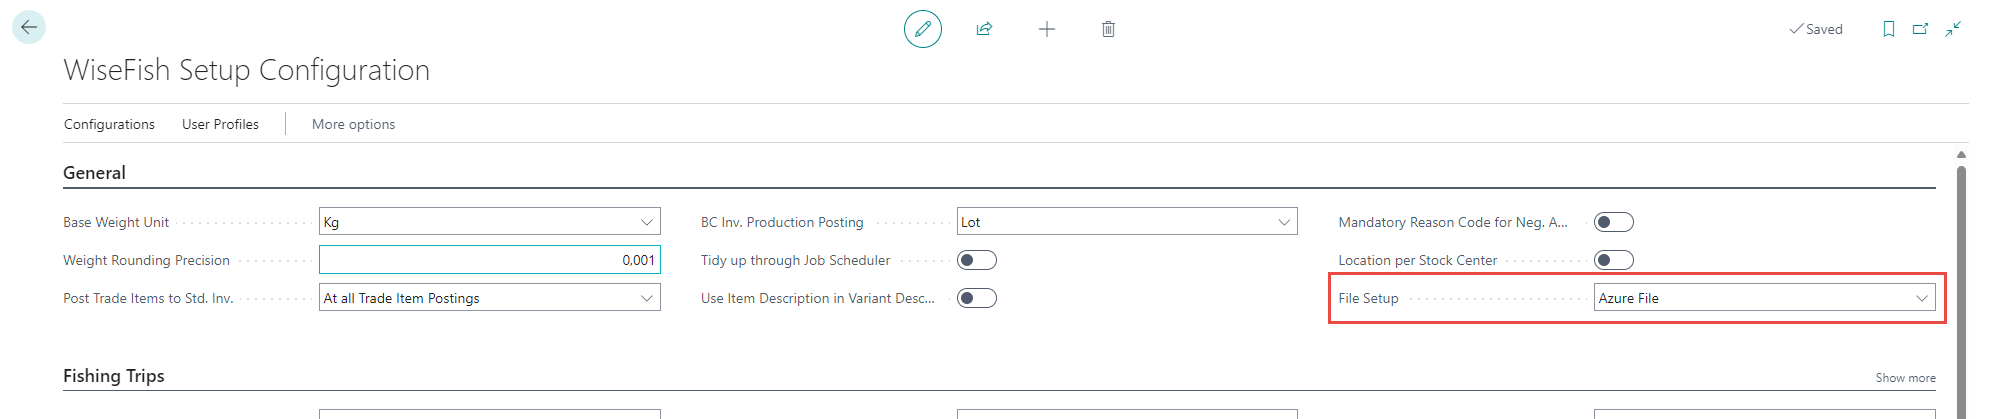Click the plus icon to create new
This screenshot has height=419, width=1998.
pyautogui.click(x=1046, y=29)
